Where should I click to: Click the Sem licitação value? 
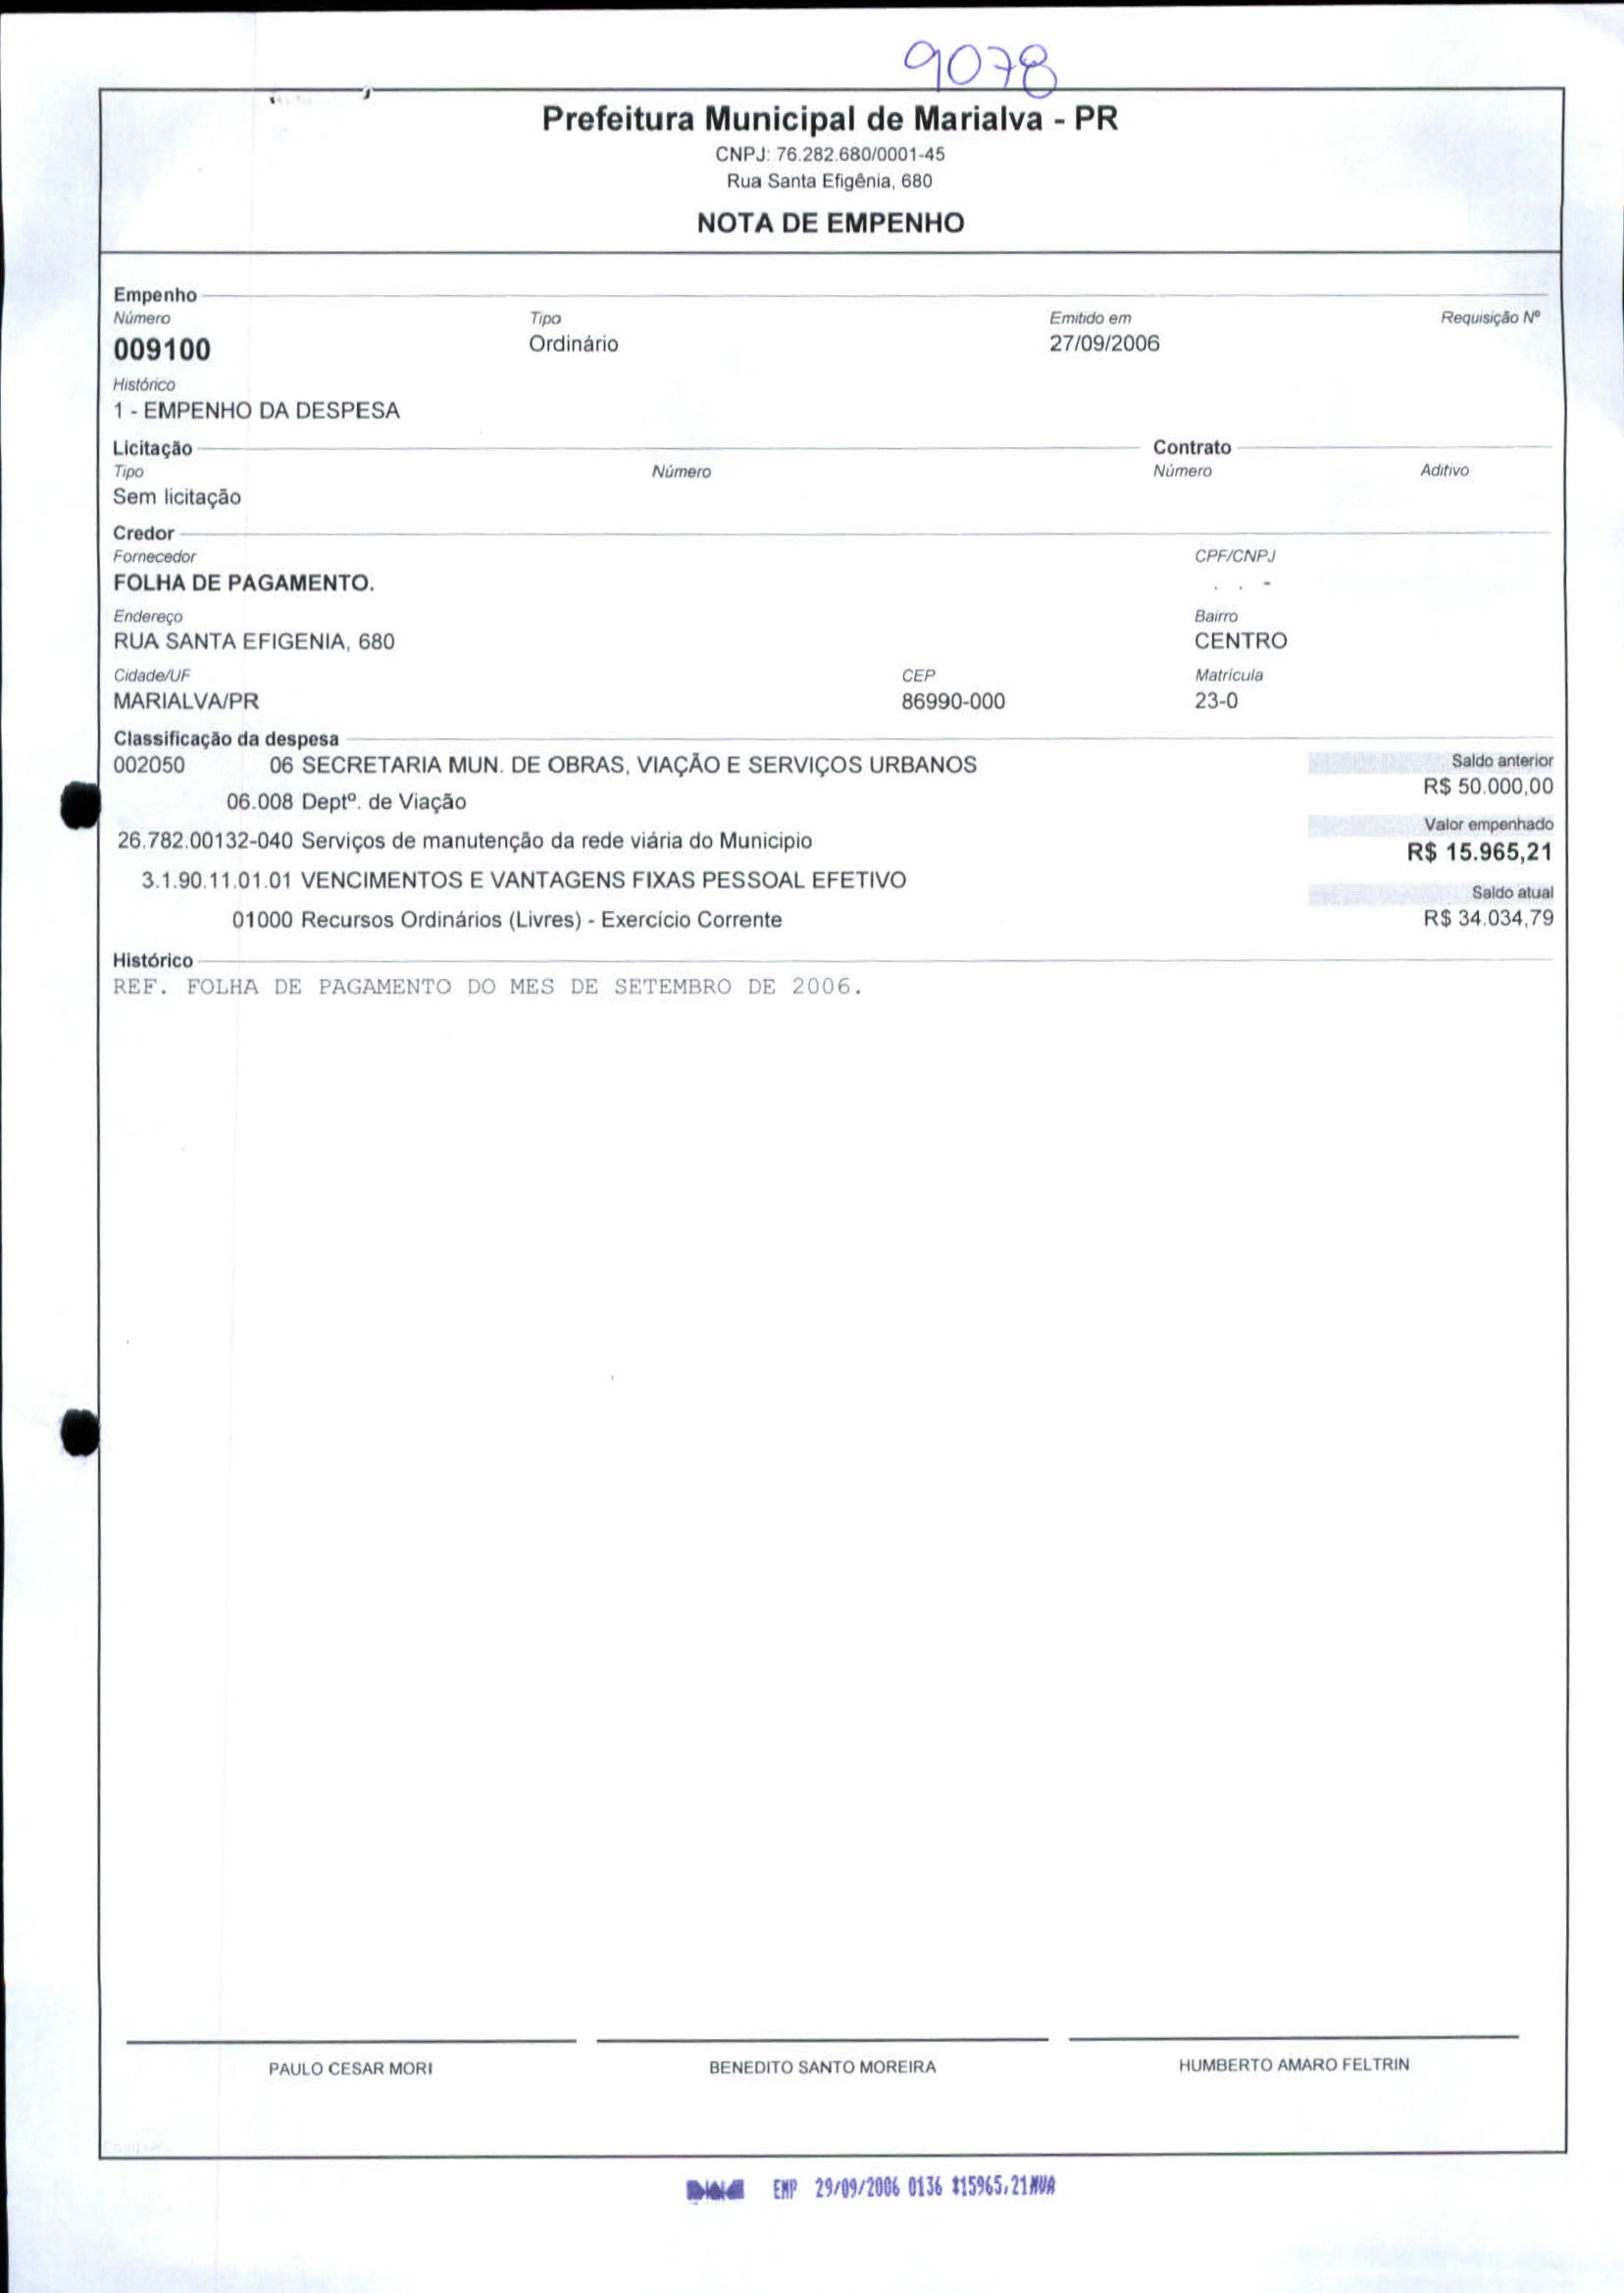[176, 497]
